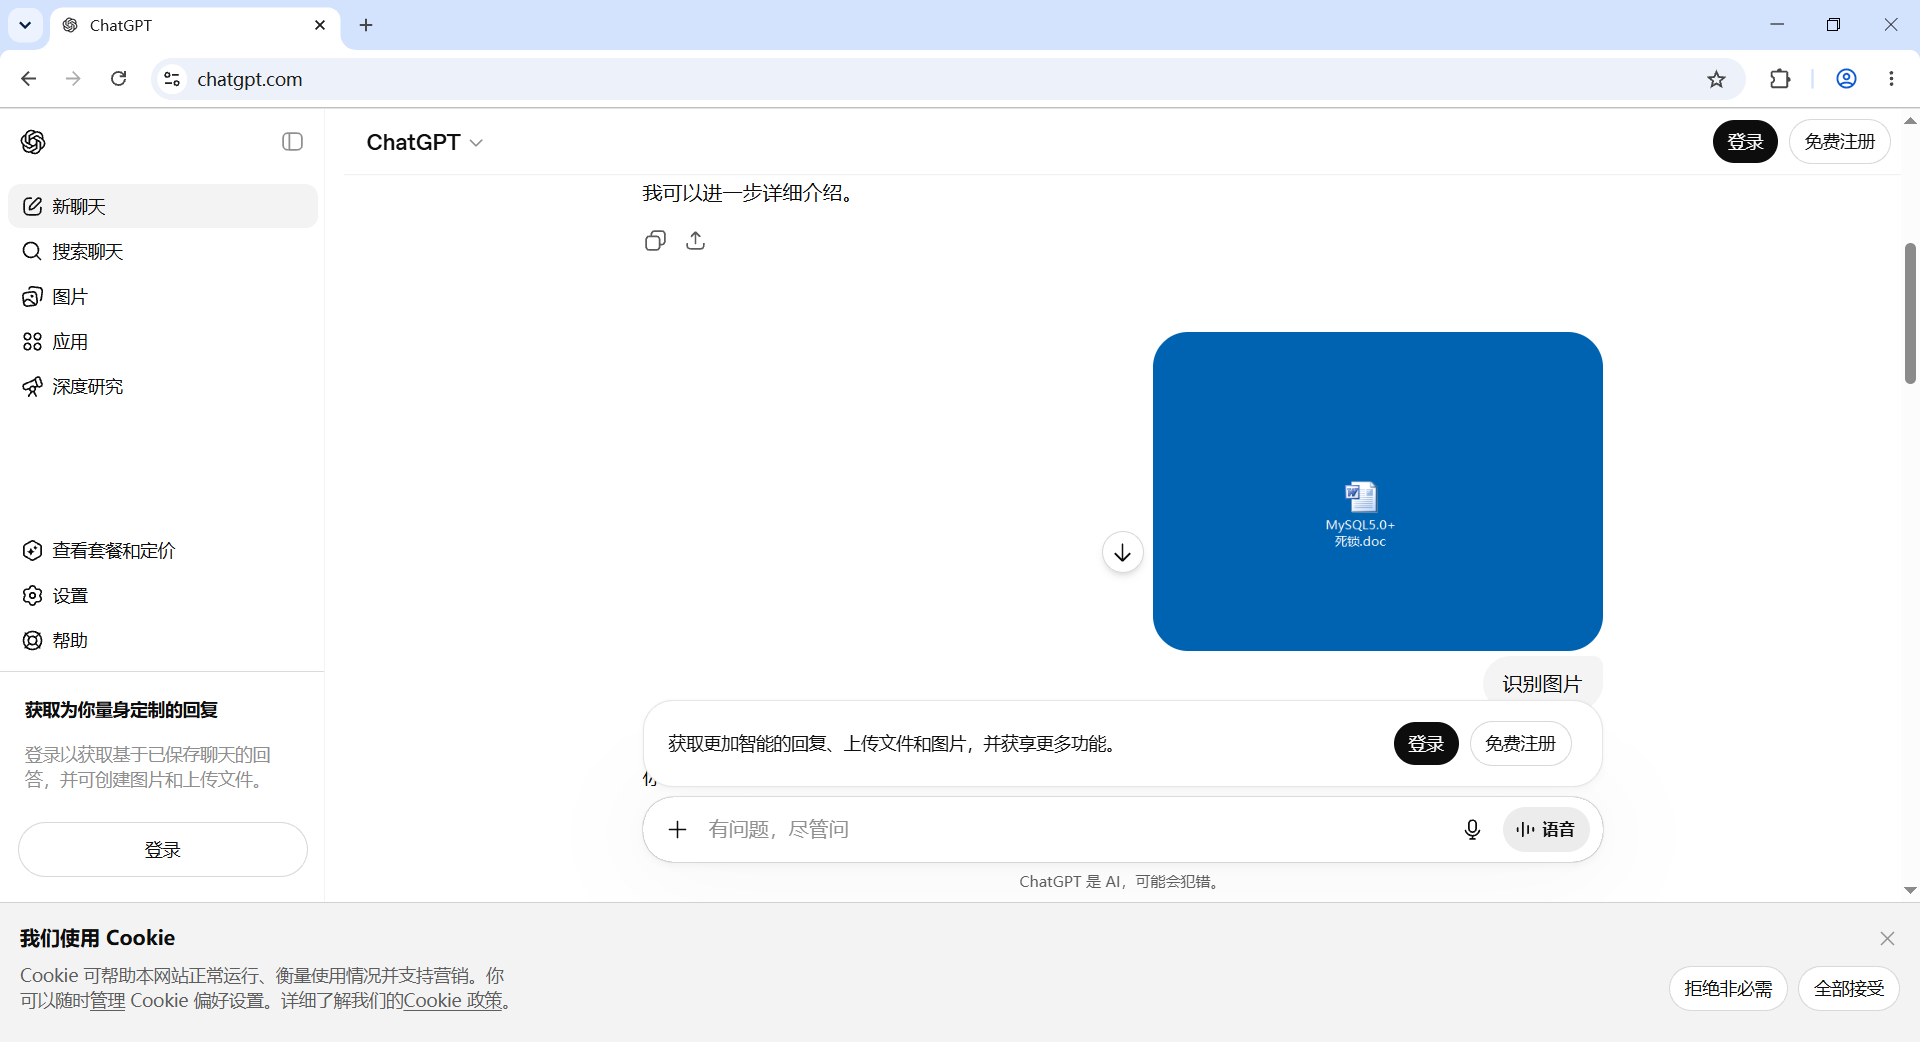1920x1042 pixels.
Task: Open 帮助 help in the sidebar
Action: (163, 640)
